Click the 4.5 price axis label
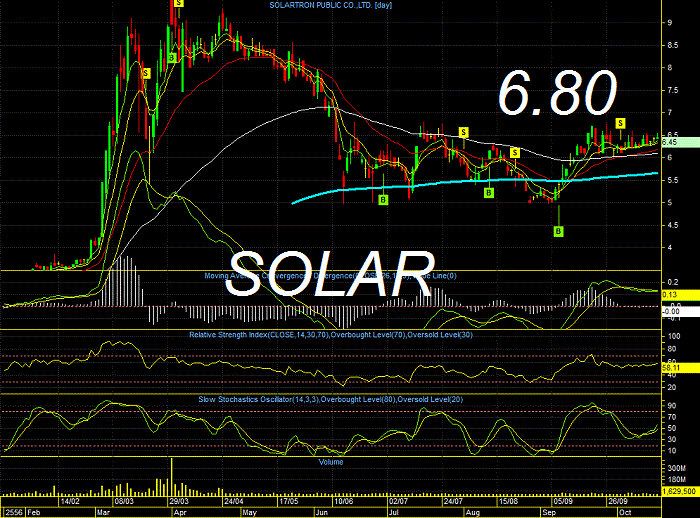This screenshot has height=518, width=700. [x=672, y=225]
